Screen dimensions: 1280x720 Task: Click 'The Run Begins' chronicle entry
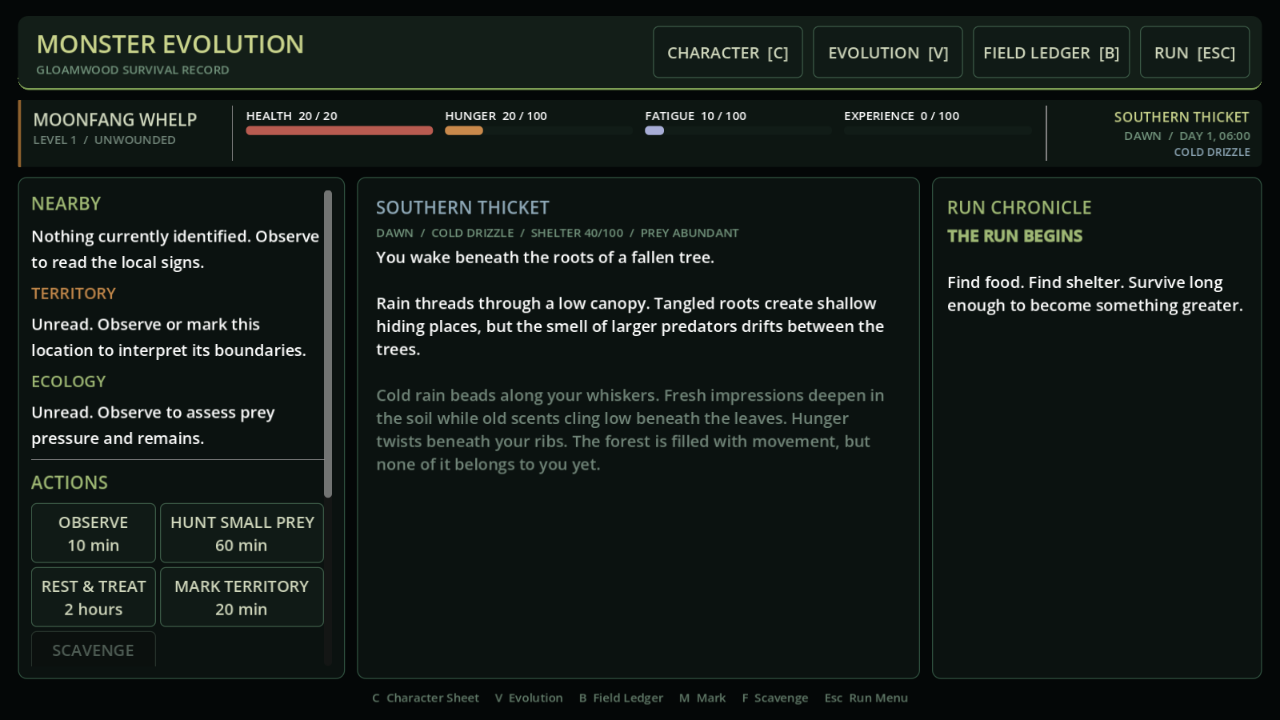coord(1015,236)
